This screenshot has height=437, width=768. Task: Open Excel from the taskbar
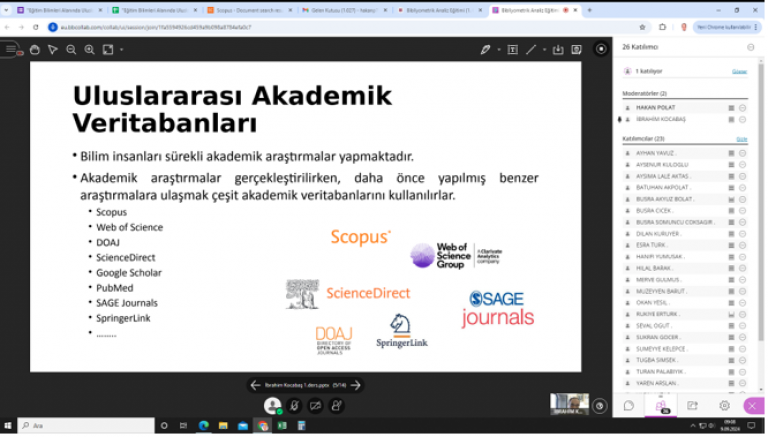tap(282, 426)
